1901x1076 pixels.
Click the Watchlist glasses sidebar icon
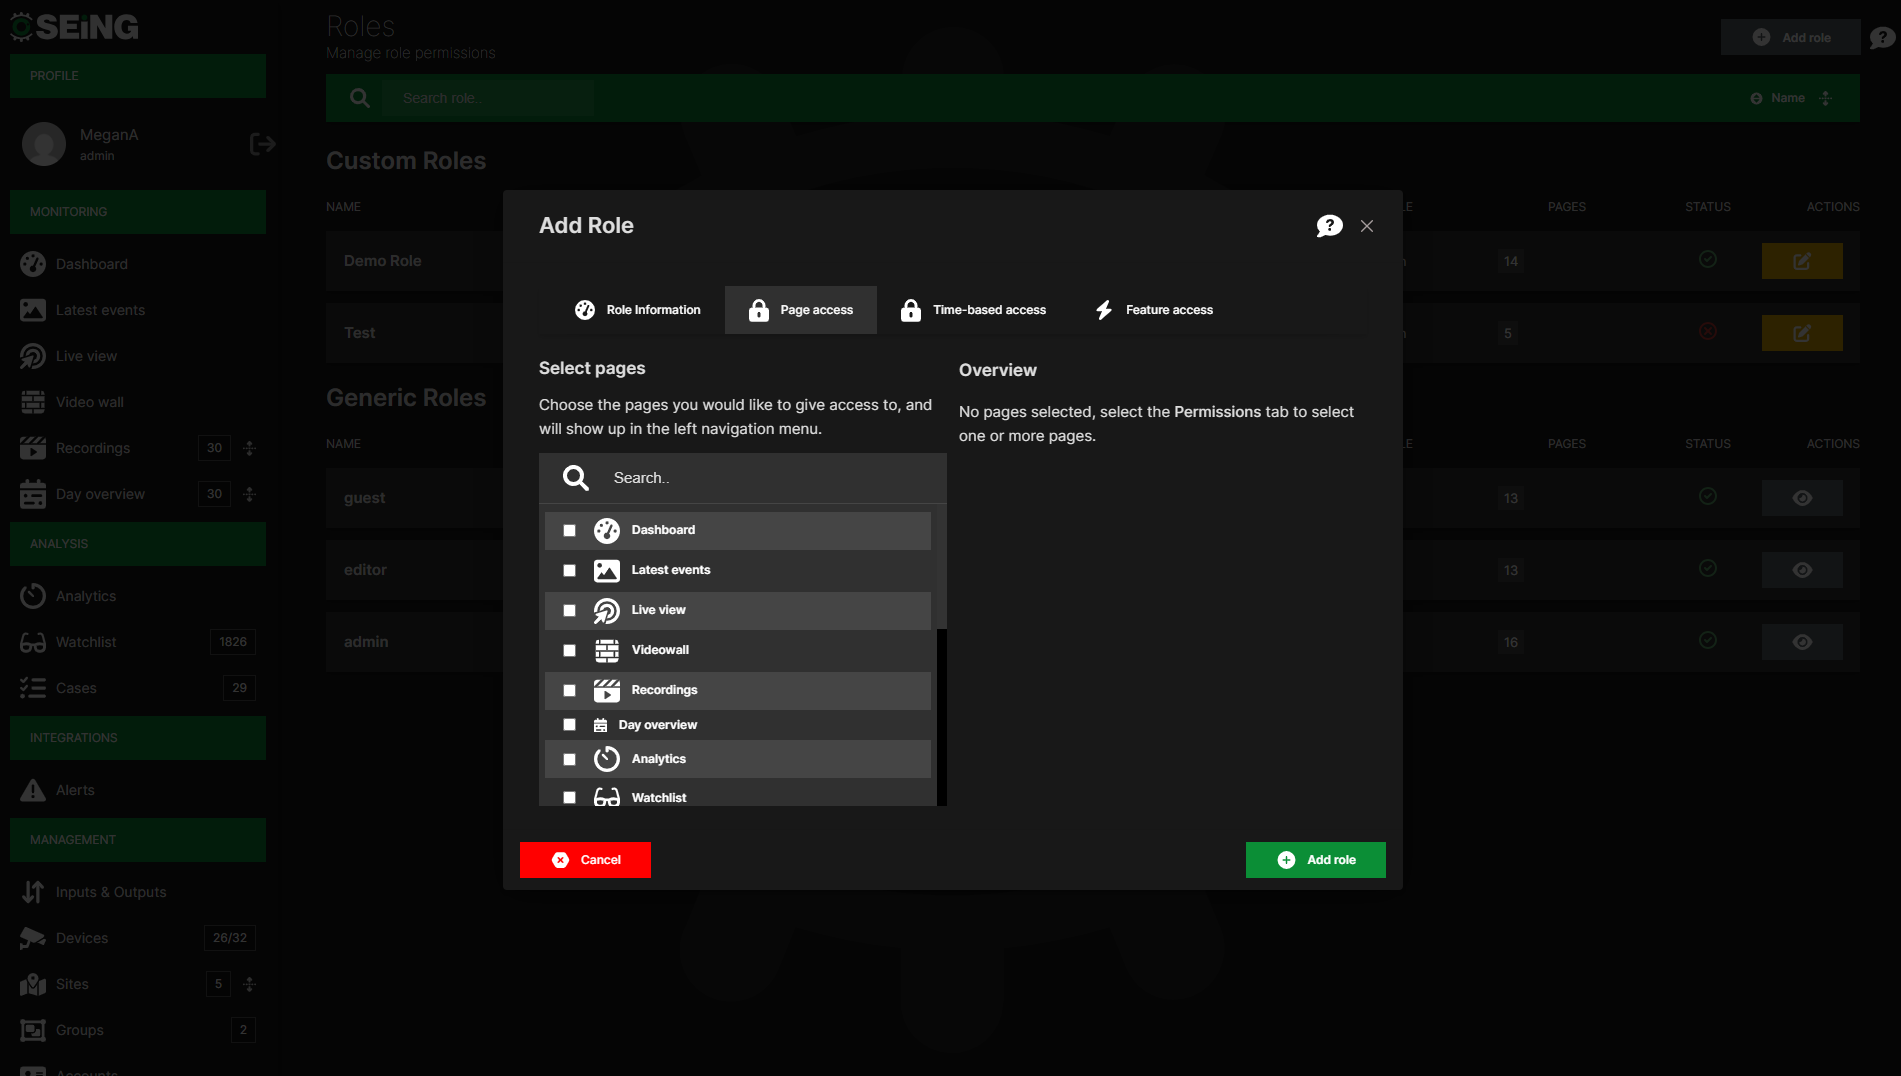coord(33,642)
